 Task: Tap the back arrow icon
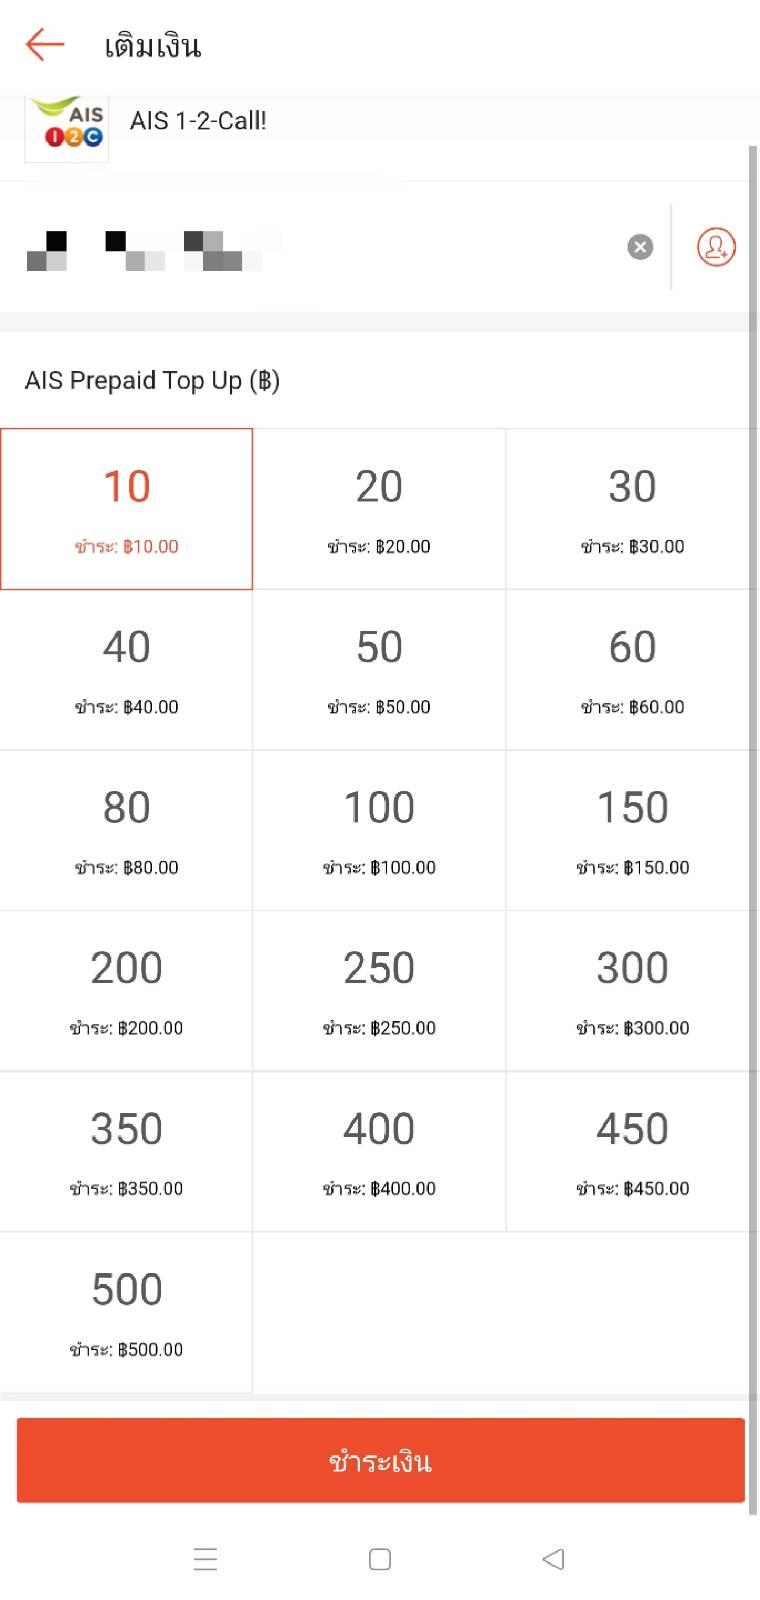tap(45, 45)
